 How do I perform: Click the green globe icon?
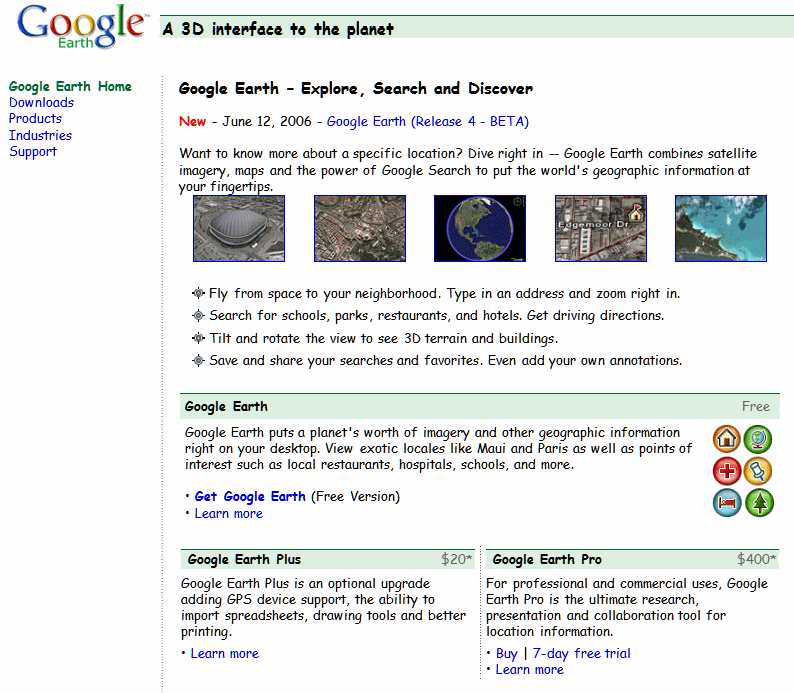(x=758, y=438)
